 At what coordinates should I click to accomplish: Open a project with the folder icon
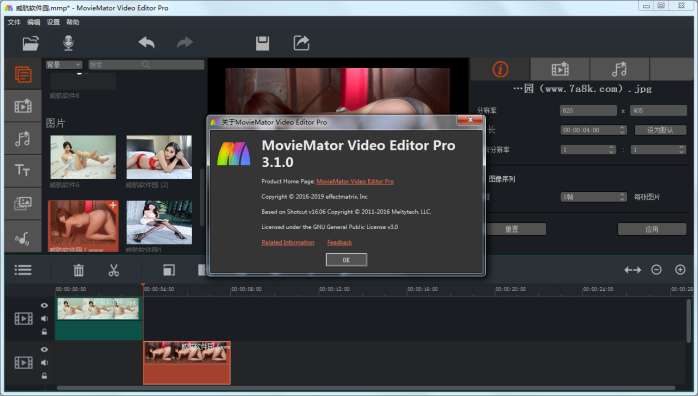pos(30,43)
